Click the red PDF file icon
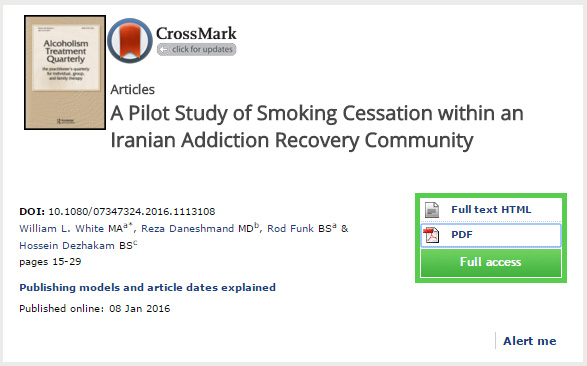 [x=431, y=235]
